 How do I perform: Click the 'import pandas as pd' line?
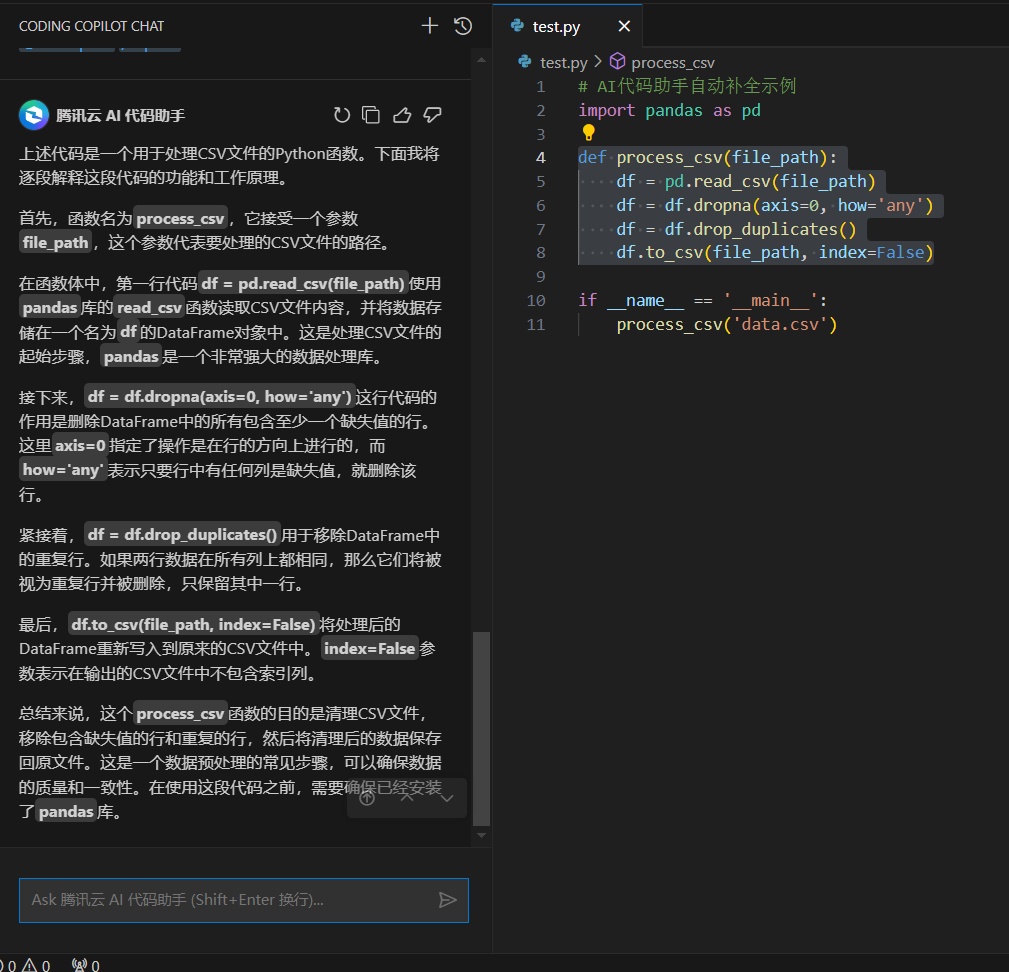click(x=669, y=111)
